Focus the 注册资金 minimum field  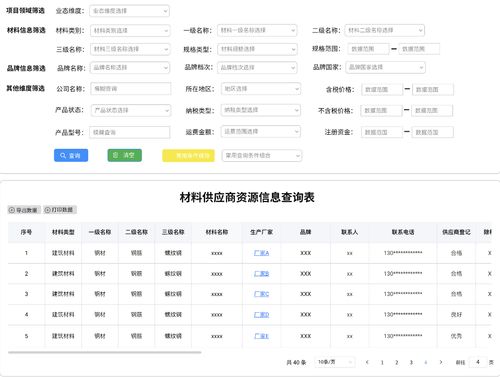click(382, 132)
